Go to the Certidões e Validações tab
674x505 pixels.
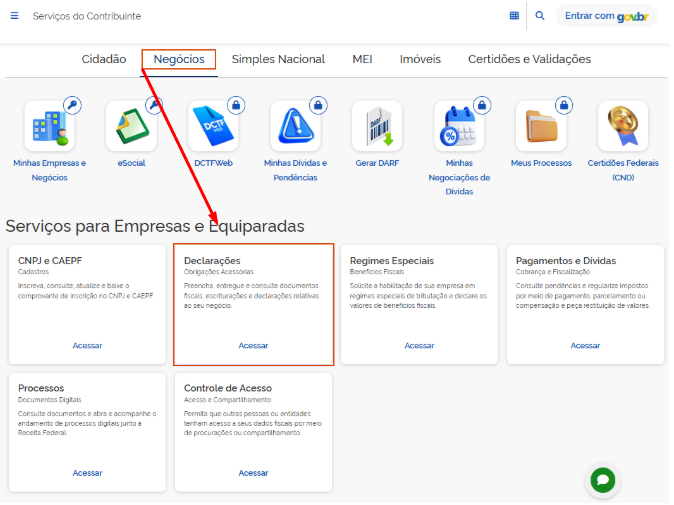click(x=529, y=59)
